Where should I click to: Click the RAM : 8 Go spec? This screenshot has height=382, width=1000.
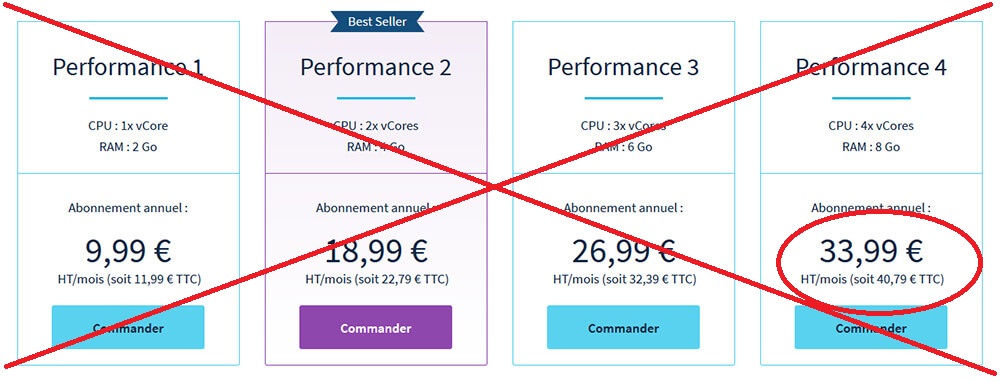click(871, 147)
